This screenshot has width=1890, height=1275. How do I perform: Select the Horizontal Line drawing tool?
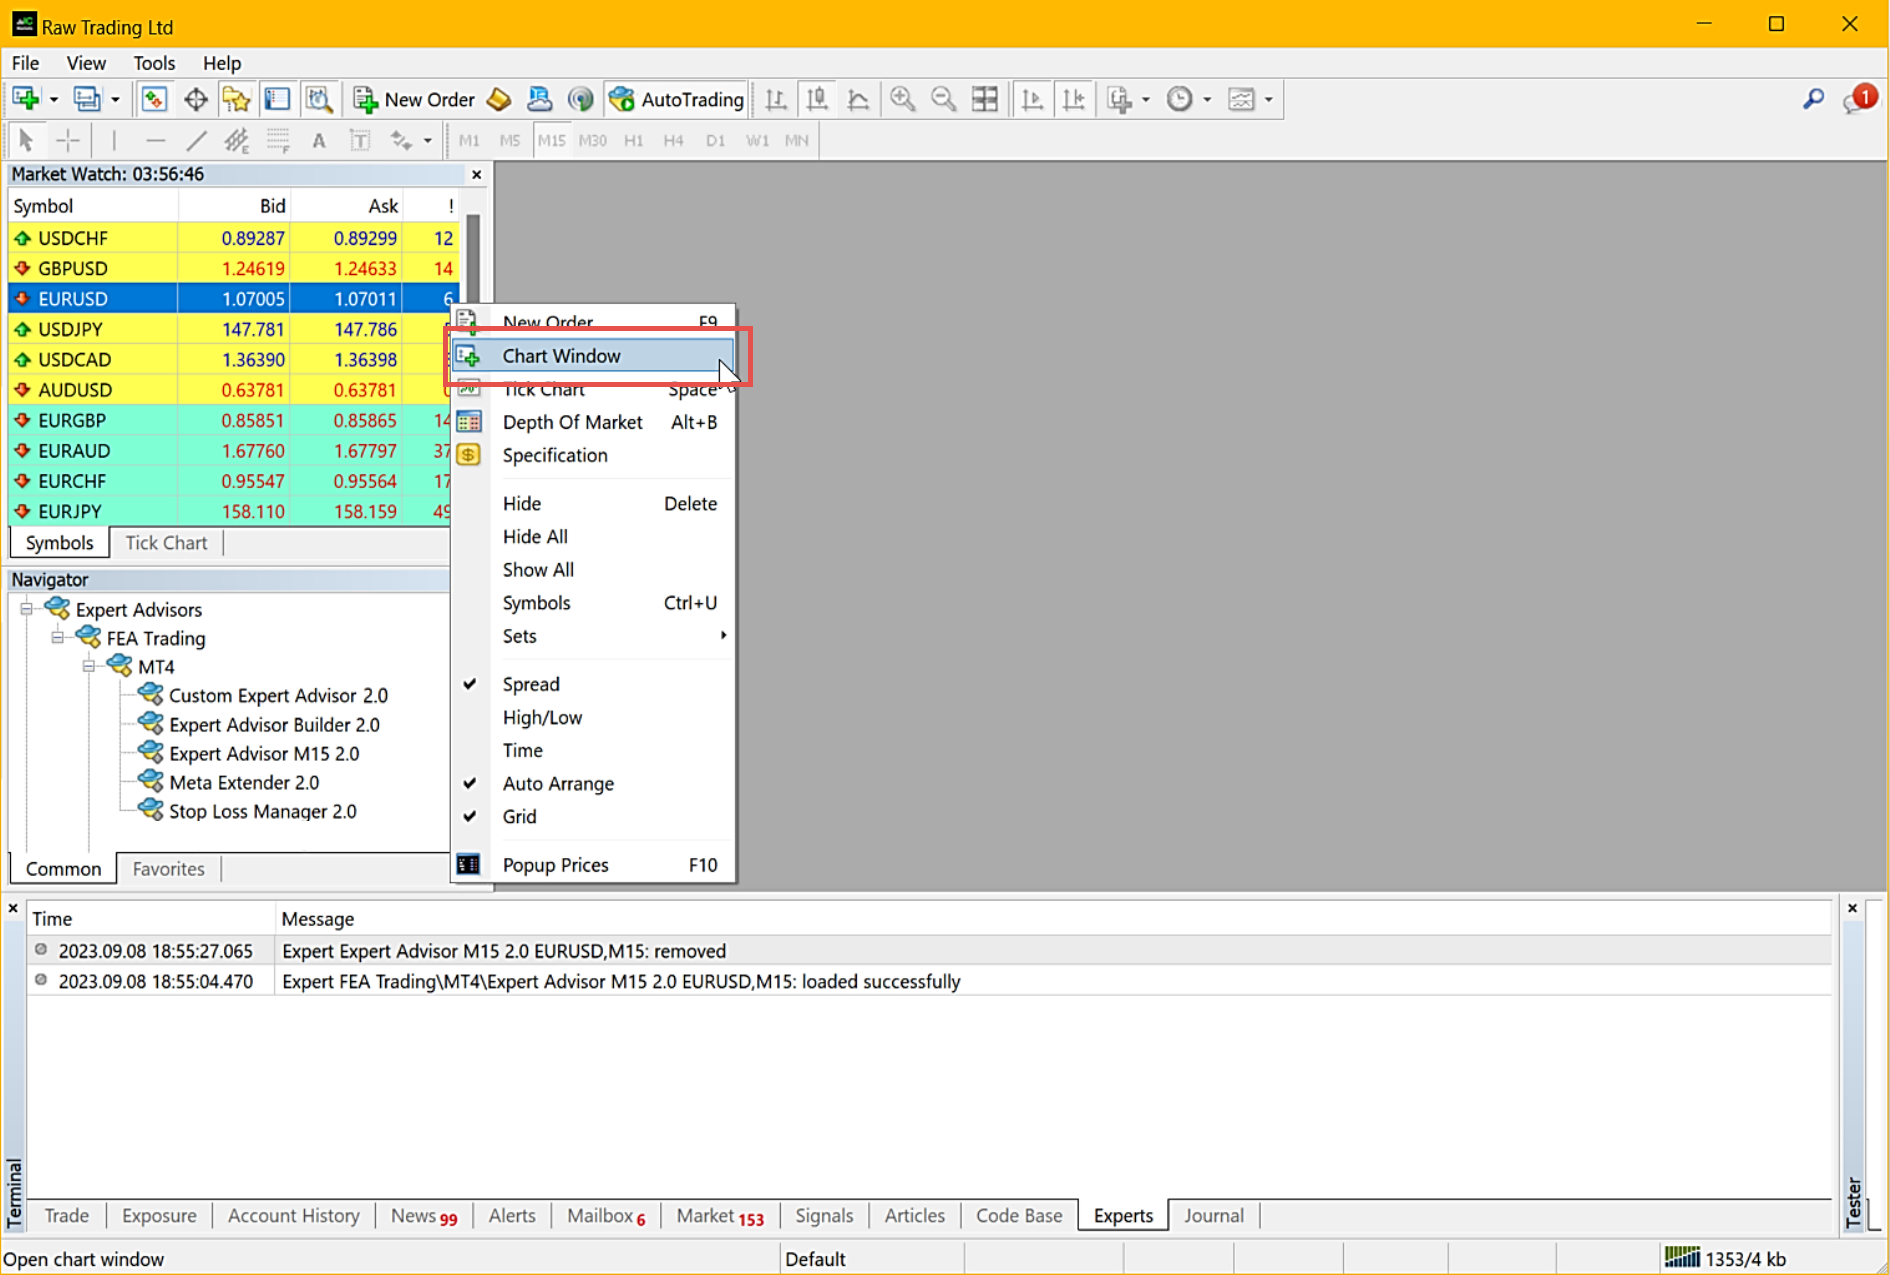click(155, 140)
